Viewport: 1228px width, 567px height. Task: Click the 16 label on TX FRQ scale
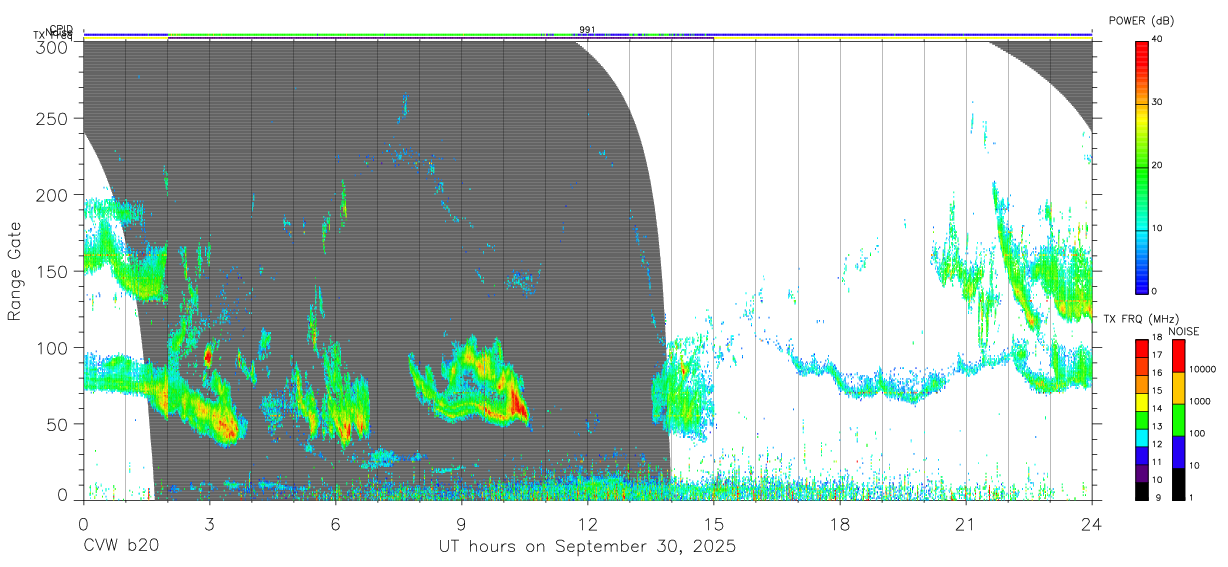[1157, 374]
